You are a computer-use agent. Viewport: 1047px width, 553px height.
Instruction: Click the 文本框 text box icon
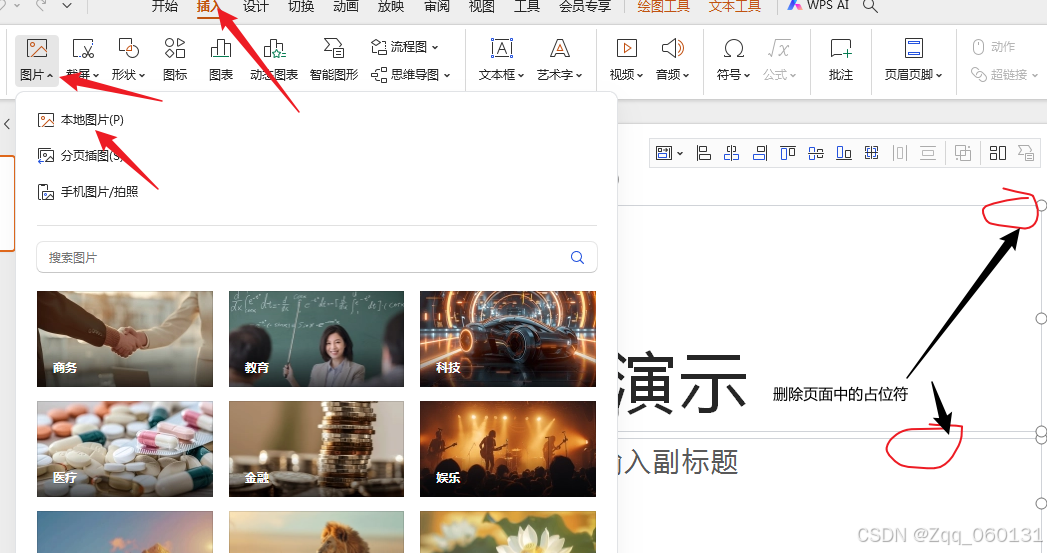(501, 49)
